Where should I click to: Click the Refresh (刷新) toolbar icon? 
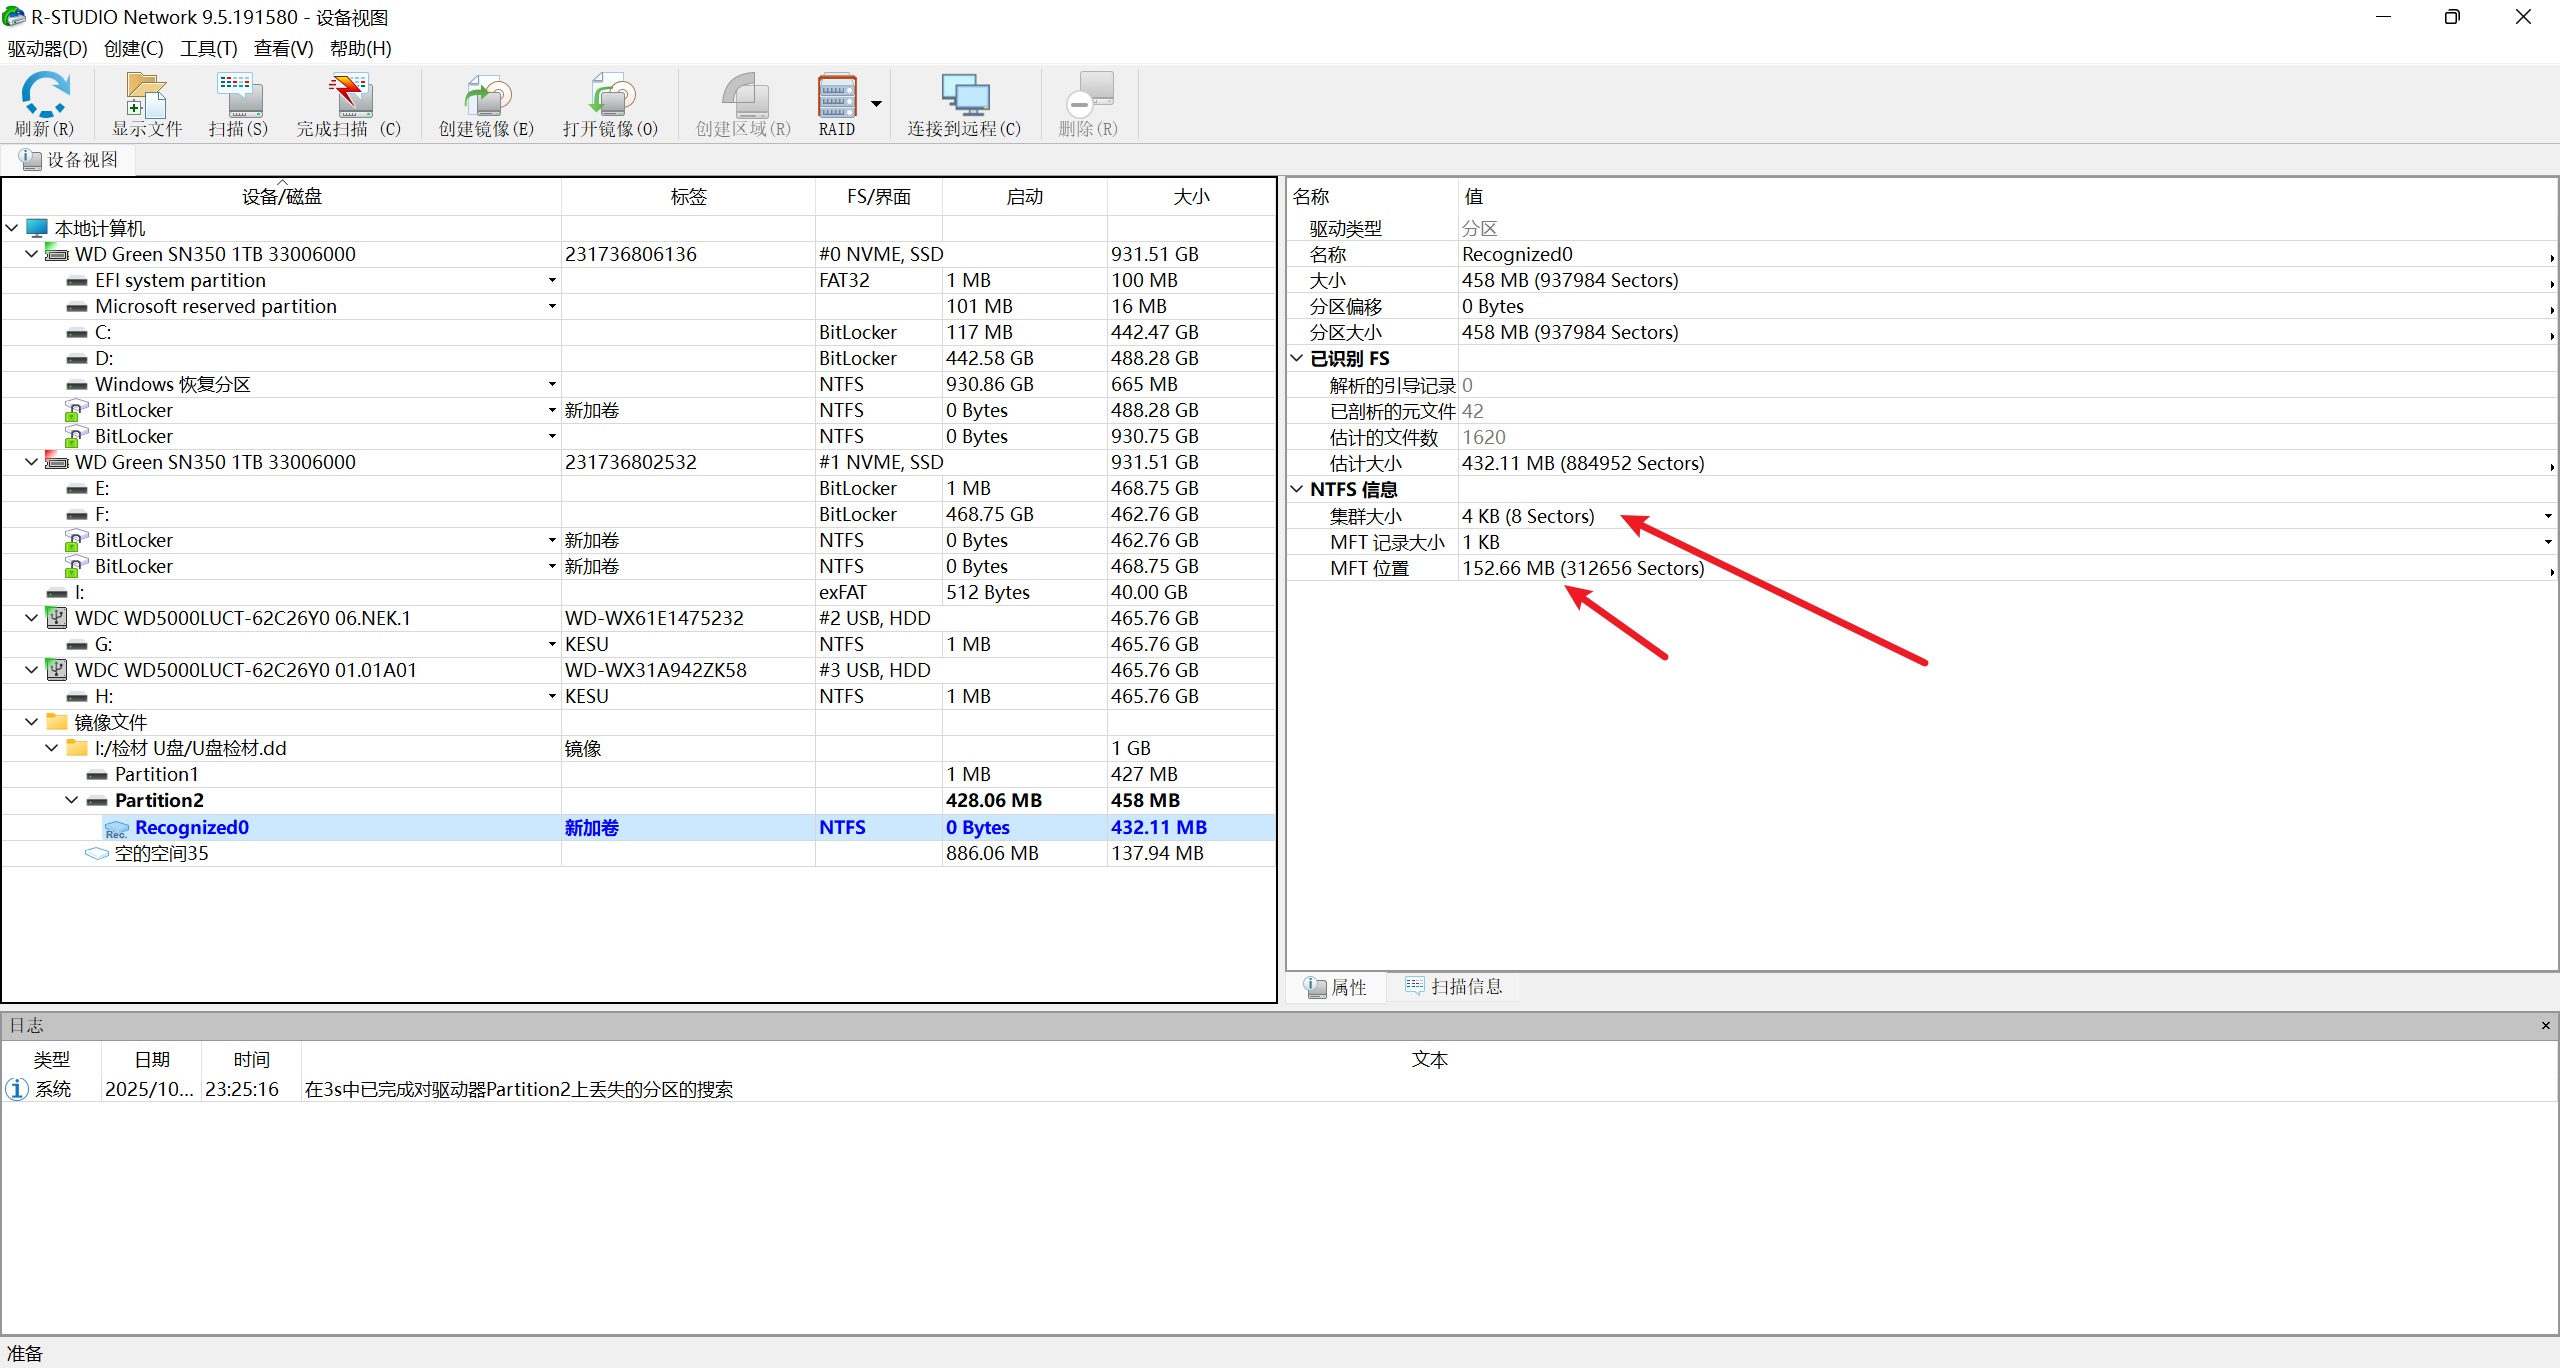tap(44, 102)
